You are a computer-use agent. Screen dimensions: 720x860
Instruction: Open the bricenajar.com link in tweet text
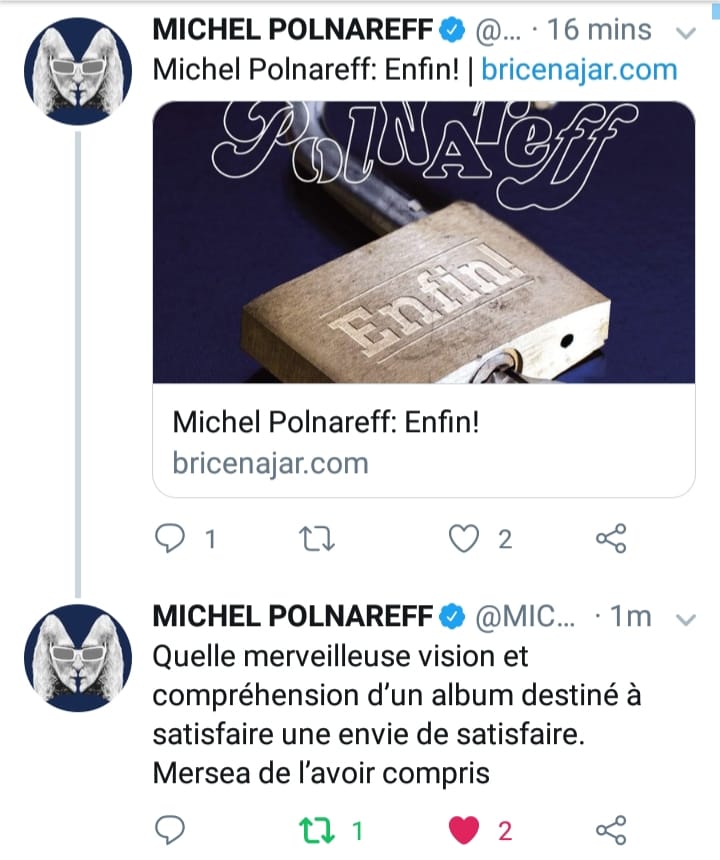point(579,70)
